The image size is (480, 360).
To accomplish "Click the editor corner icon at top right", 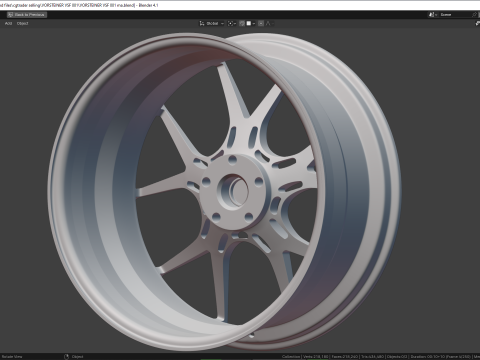I will point(477,23).
